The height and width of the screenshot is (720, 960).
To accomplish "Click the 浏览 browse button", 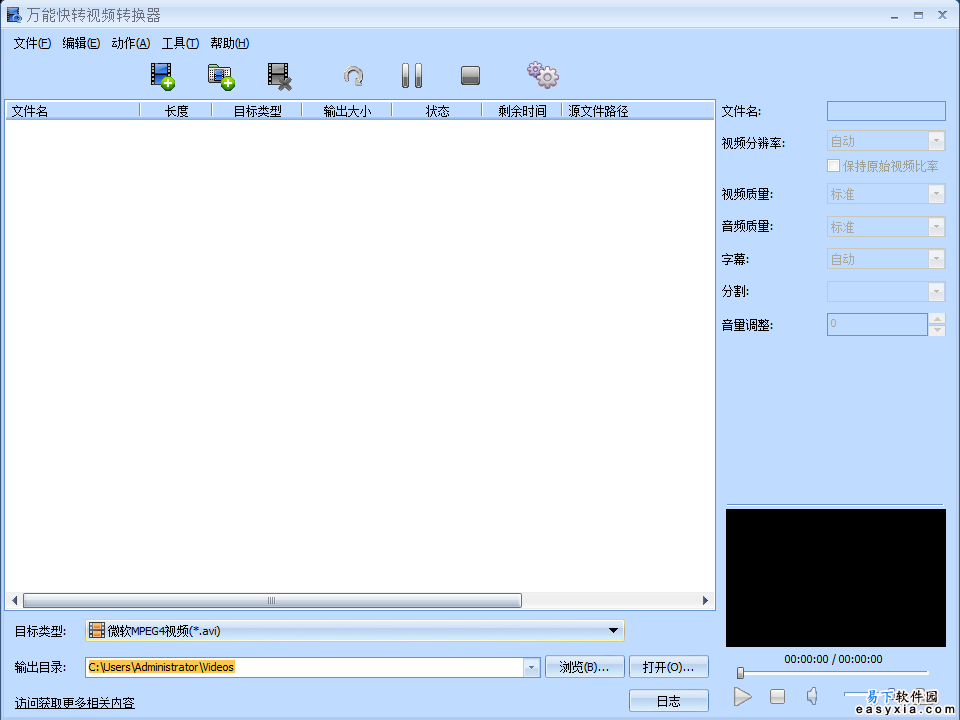I will pos(584,667).
